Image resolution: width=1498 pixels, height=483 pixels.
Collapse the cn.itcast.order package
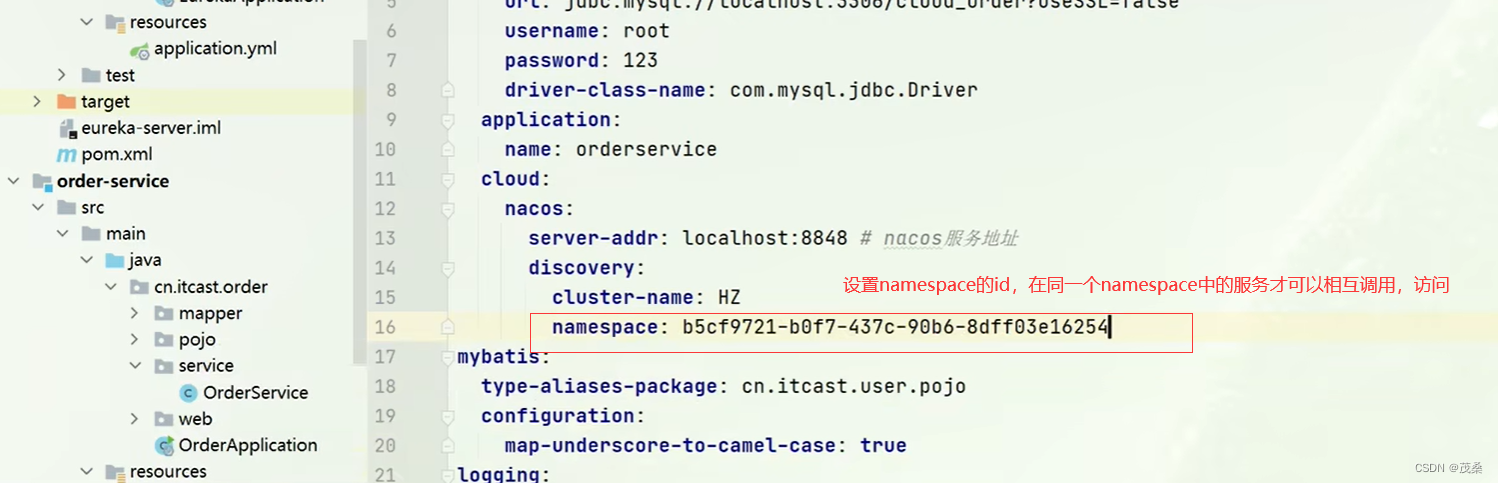click(110, 287)
